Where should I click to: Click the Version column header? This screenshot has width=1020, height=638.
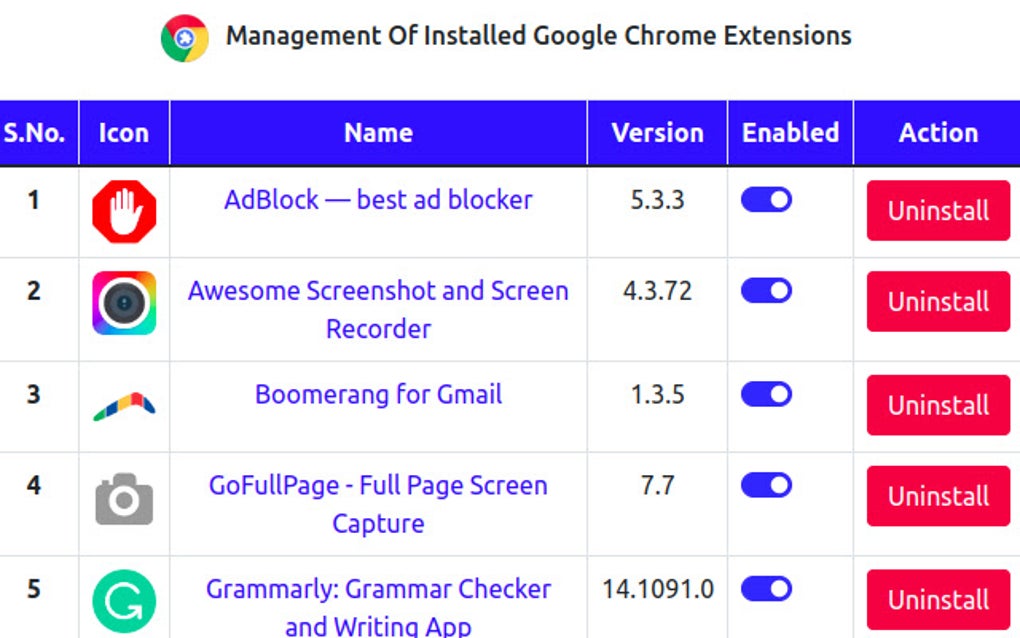click(656, 132)
